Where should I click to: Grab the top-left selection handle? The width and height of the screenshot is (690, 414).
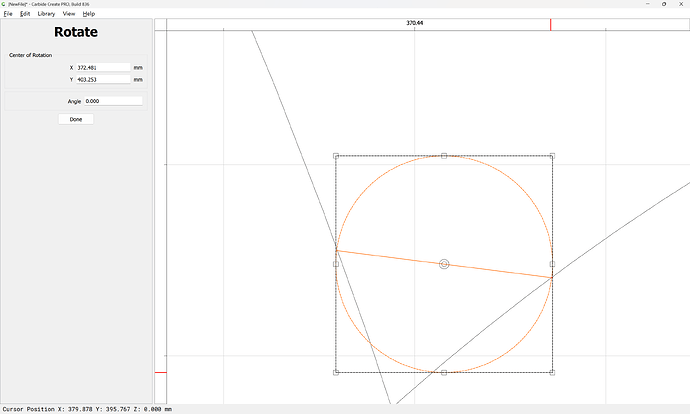click(x=336, y=156)
